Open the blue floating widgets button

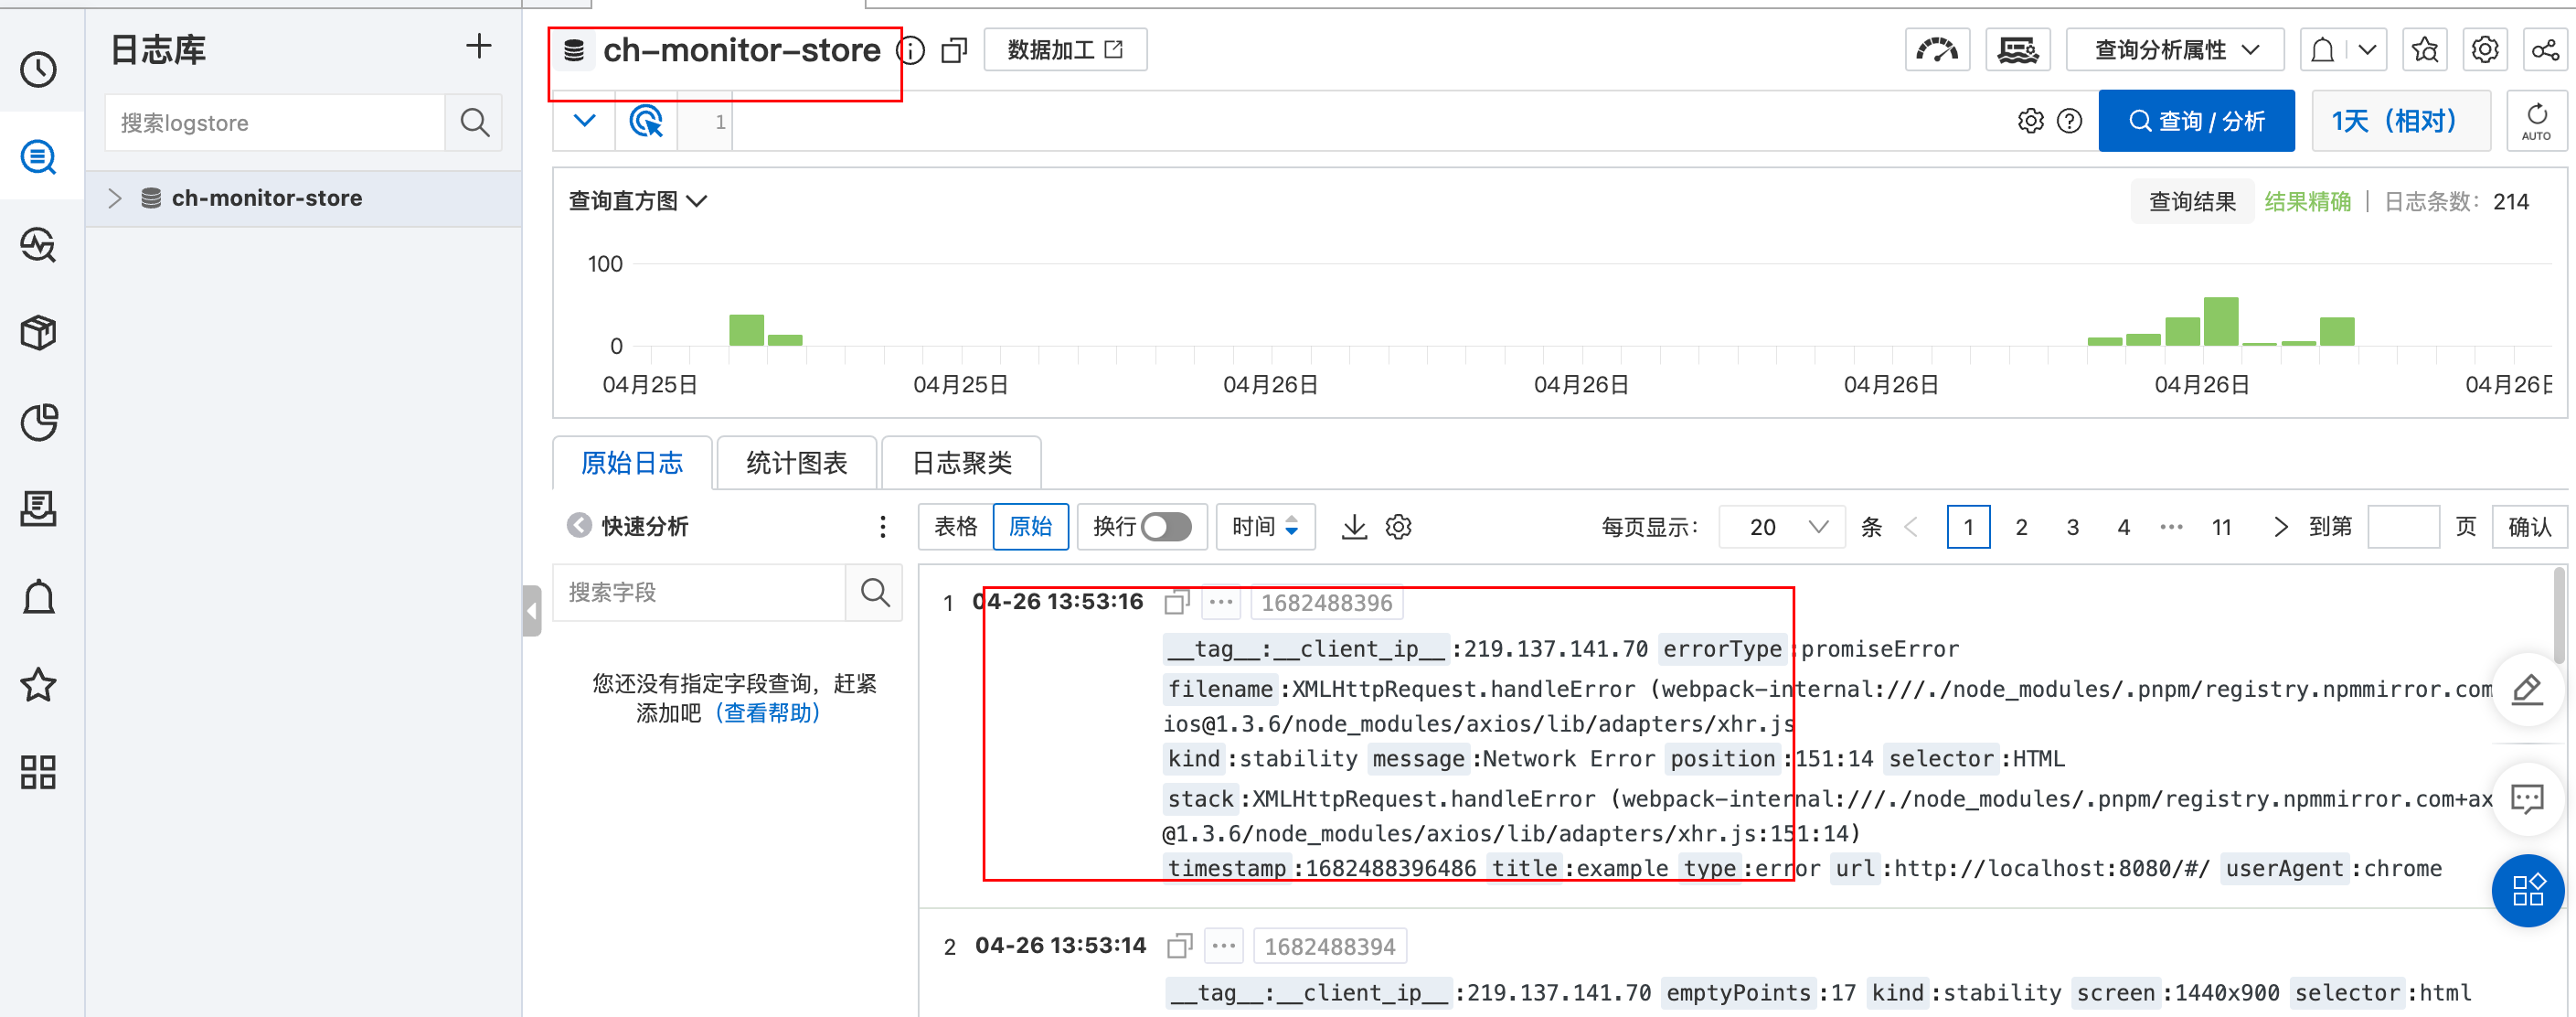coord(2527,890)
